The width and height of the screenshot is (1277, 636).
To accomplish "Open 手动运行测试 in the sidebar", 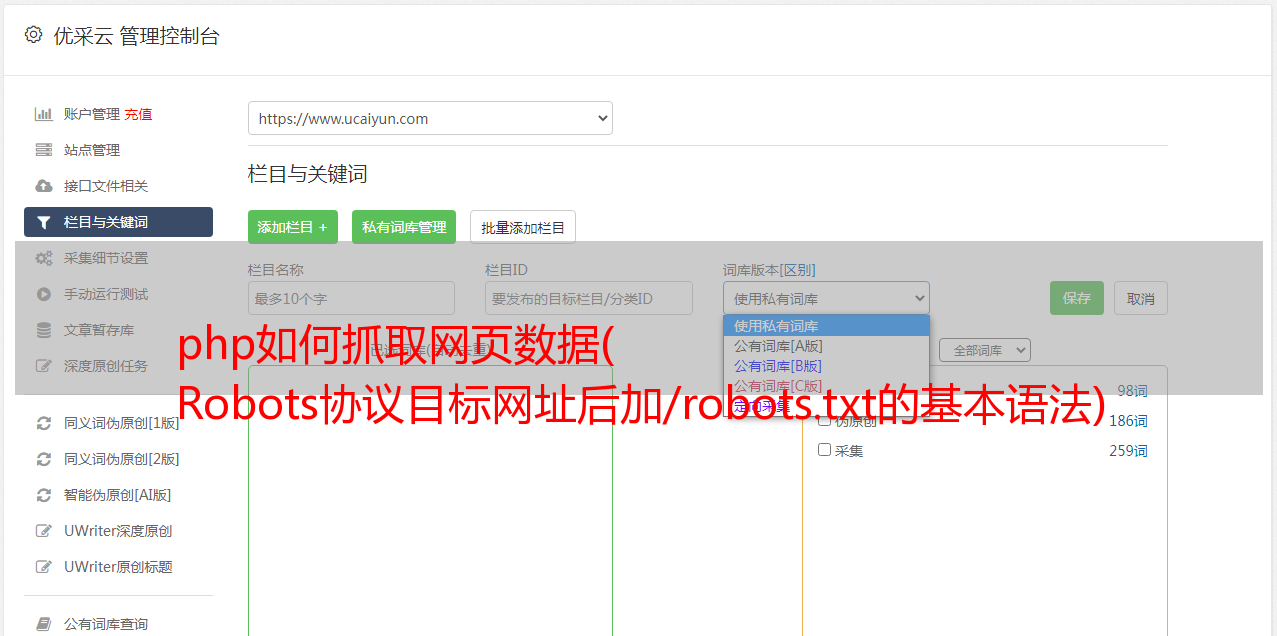I will 106,294.
